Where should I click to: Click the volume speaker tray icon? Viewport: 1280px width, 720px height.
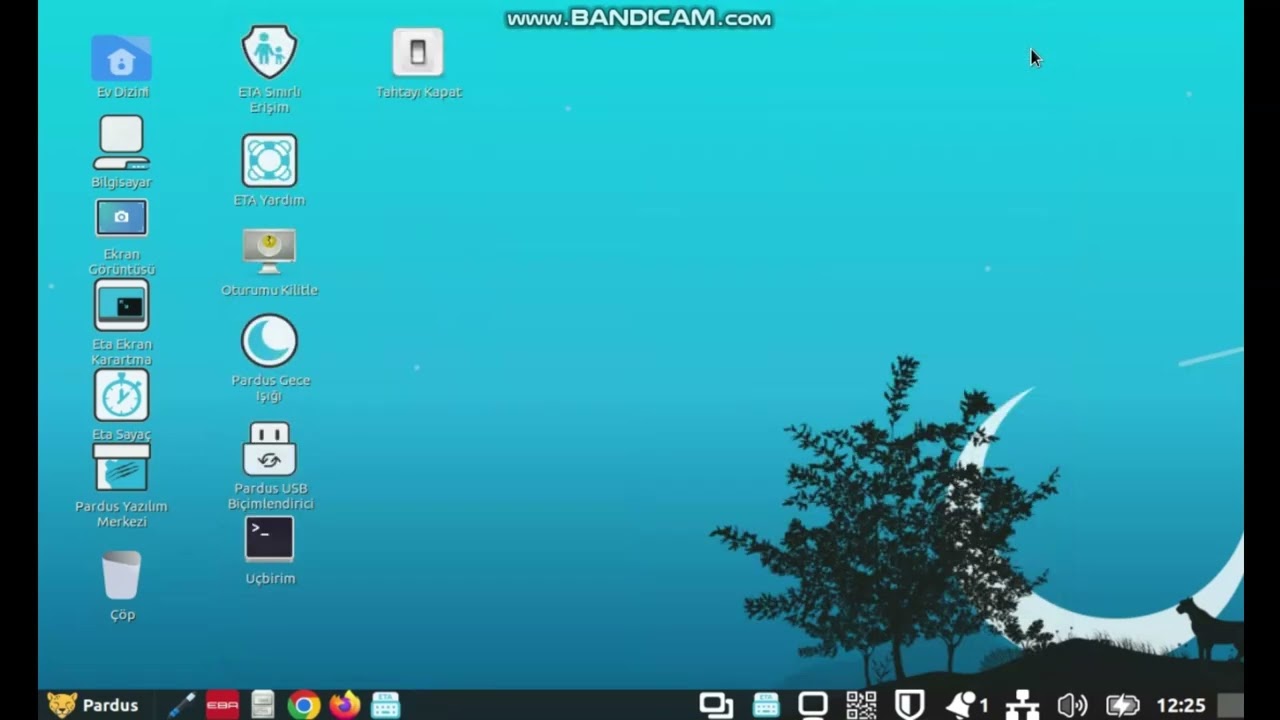tap(1072, 705)
